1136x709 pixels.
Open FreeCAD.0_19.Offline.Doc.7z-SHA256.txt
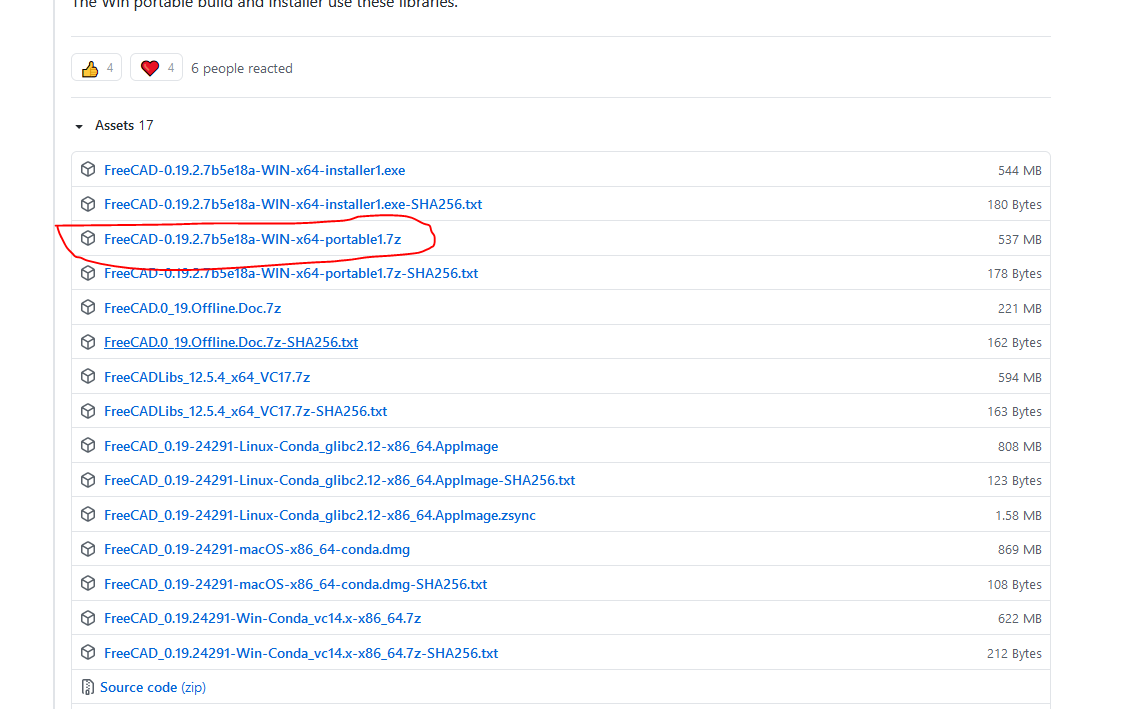click(230, 342)
